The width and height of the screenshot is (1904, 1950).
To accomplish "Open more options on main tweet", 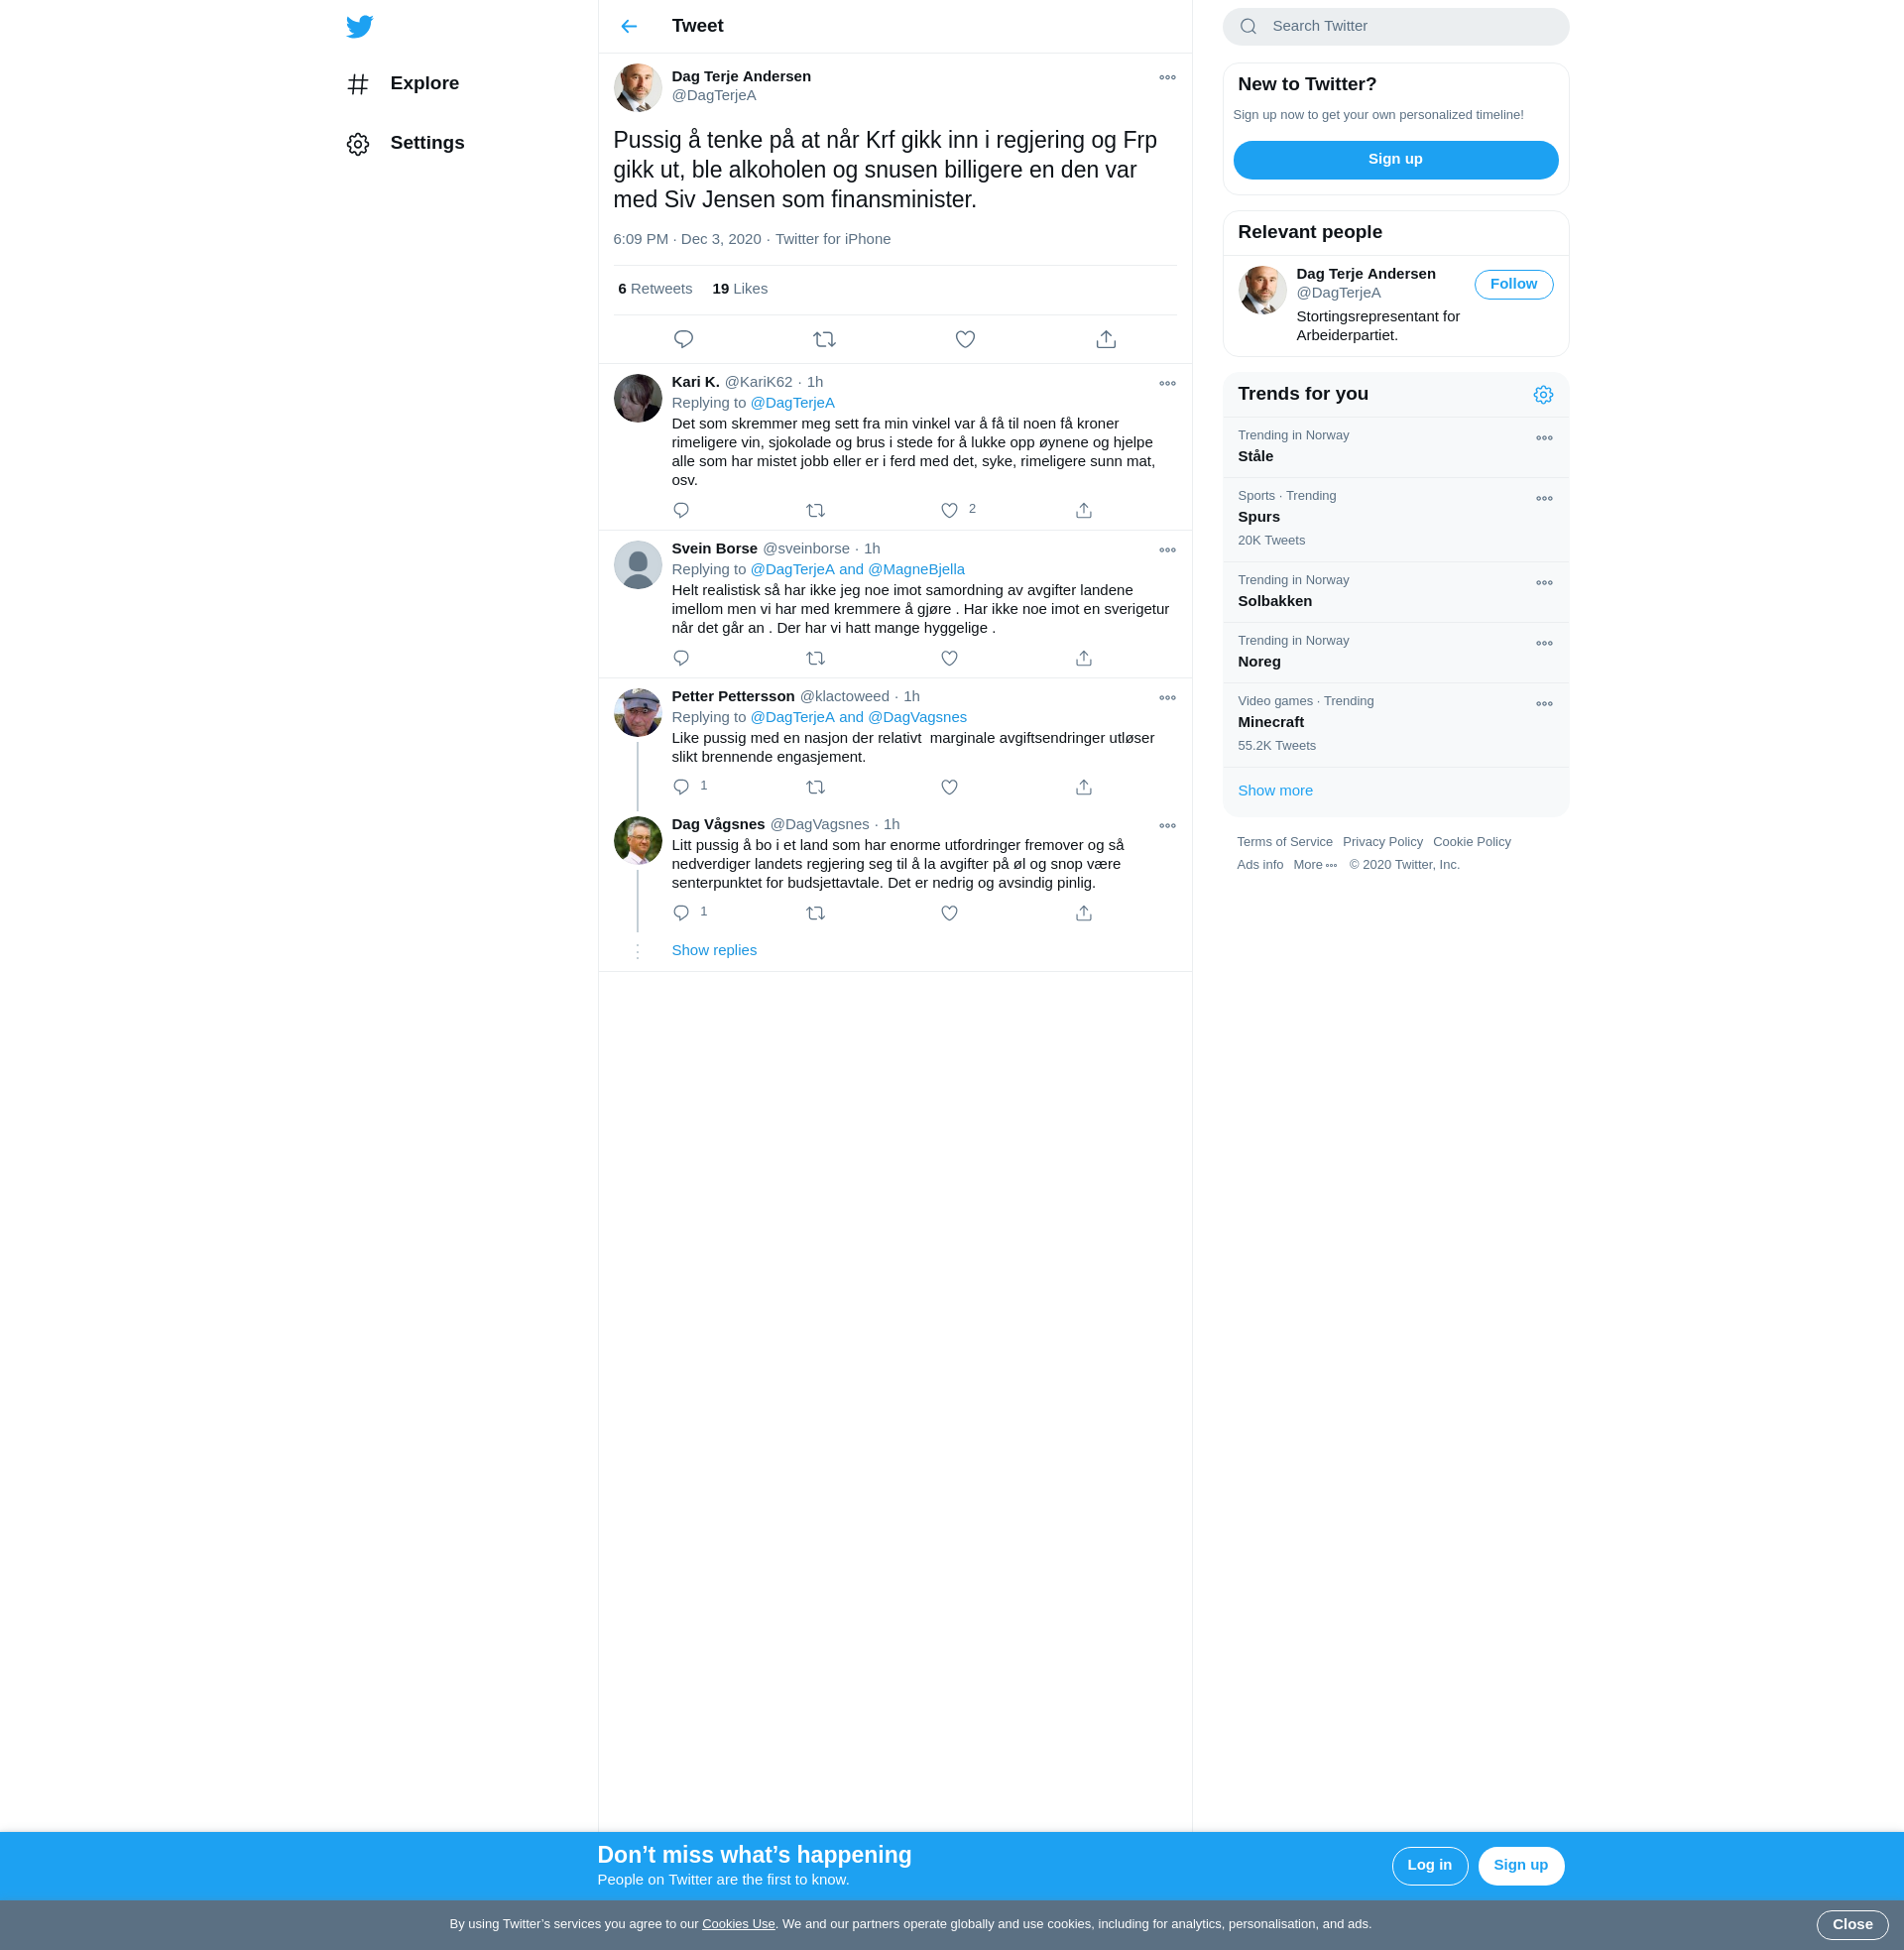I will pyautogui.click(x=1167, y=78).
